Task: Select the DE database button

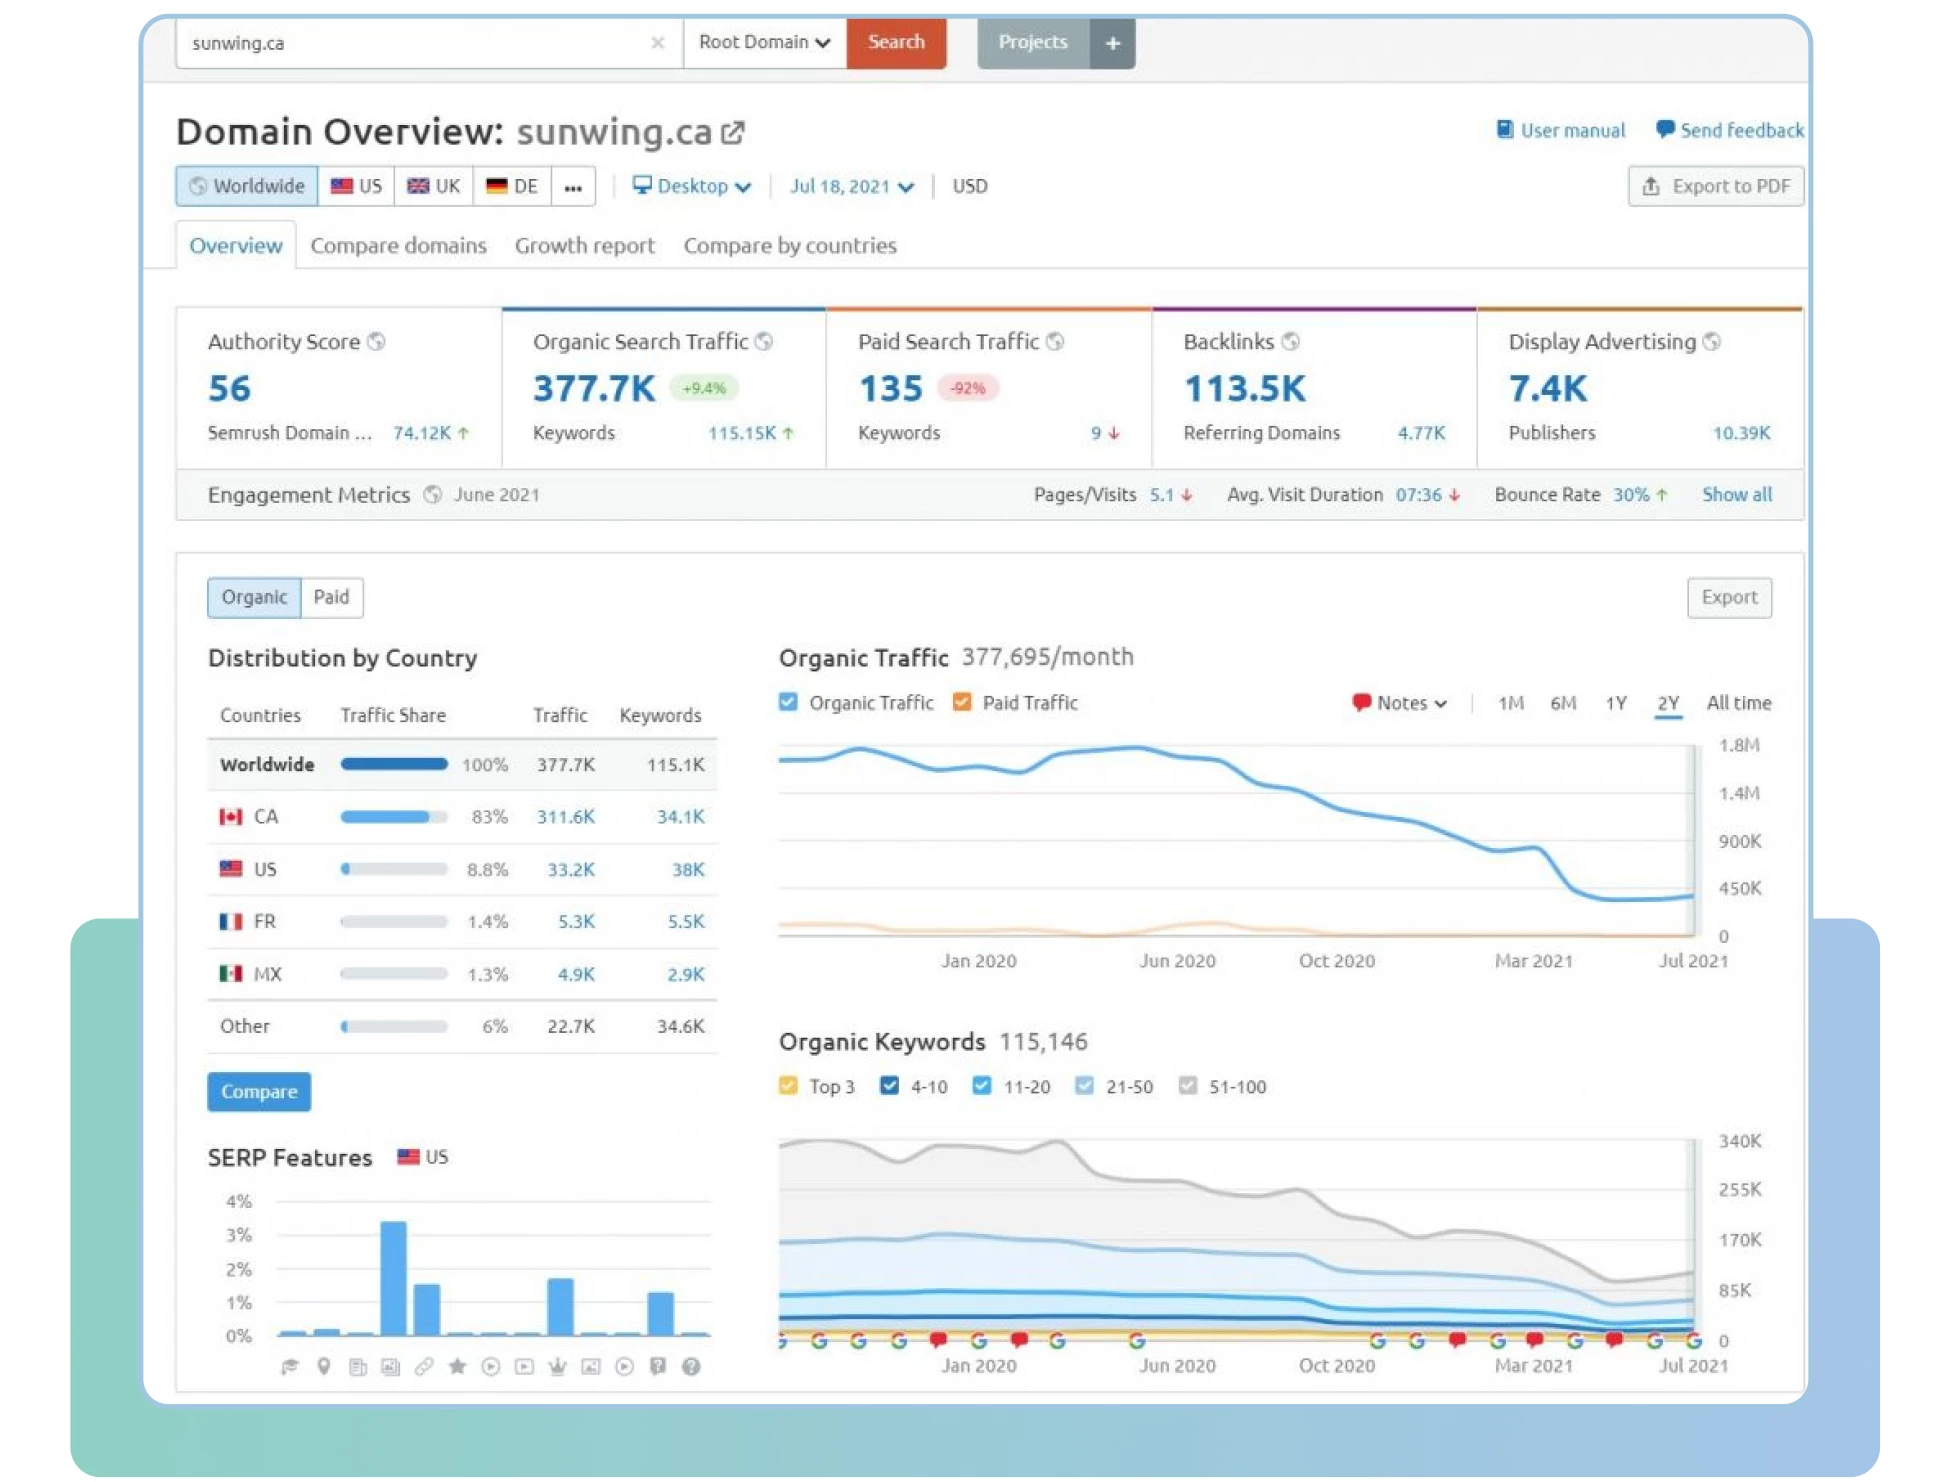Action: (512, 186)
